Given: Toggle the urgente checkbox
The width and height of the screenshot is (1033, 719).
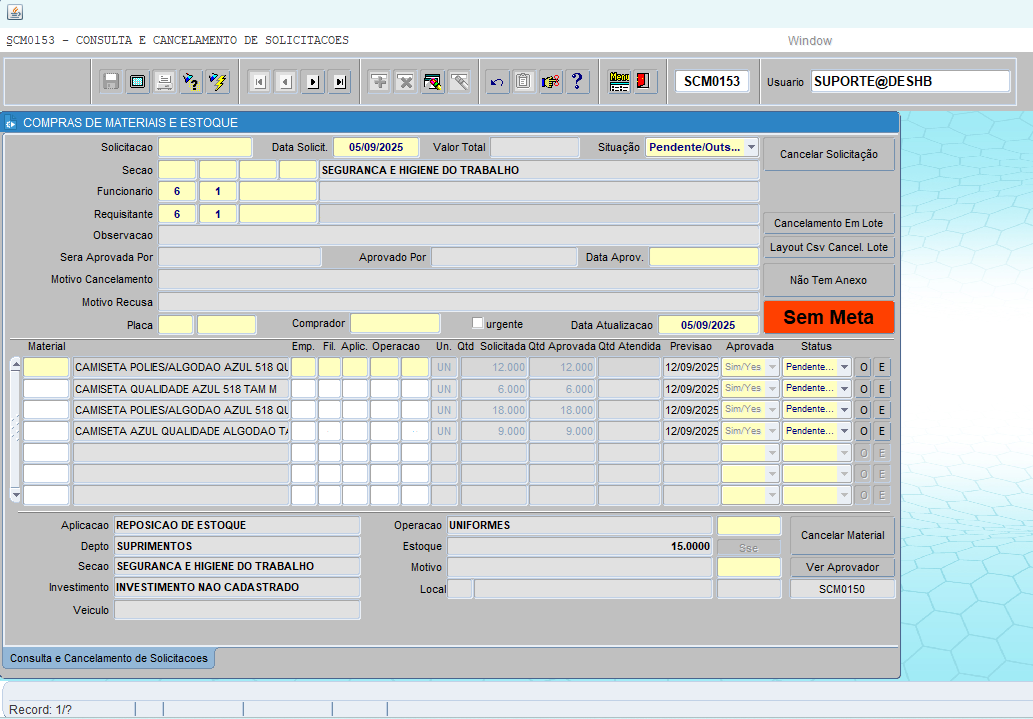Looking at the screenshot, I should pyautogui.click(x=478, y=323).
